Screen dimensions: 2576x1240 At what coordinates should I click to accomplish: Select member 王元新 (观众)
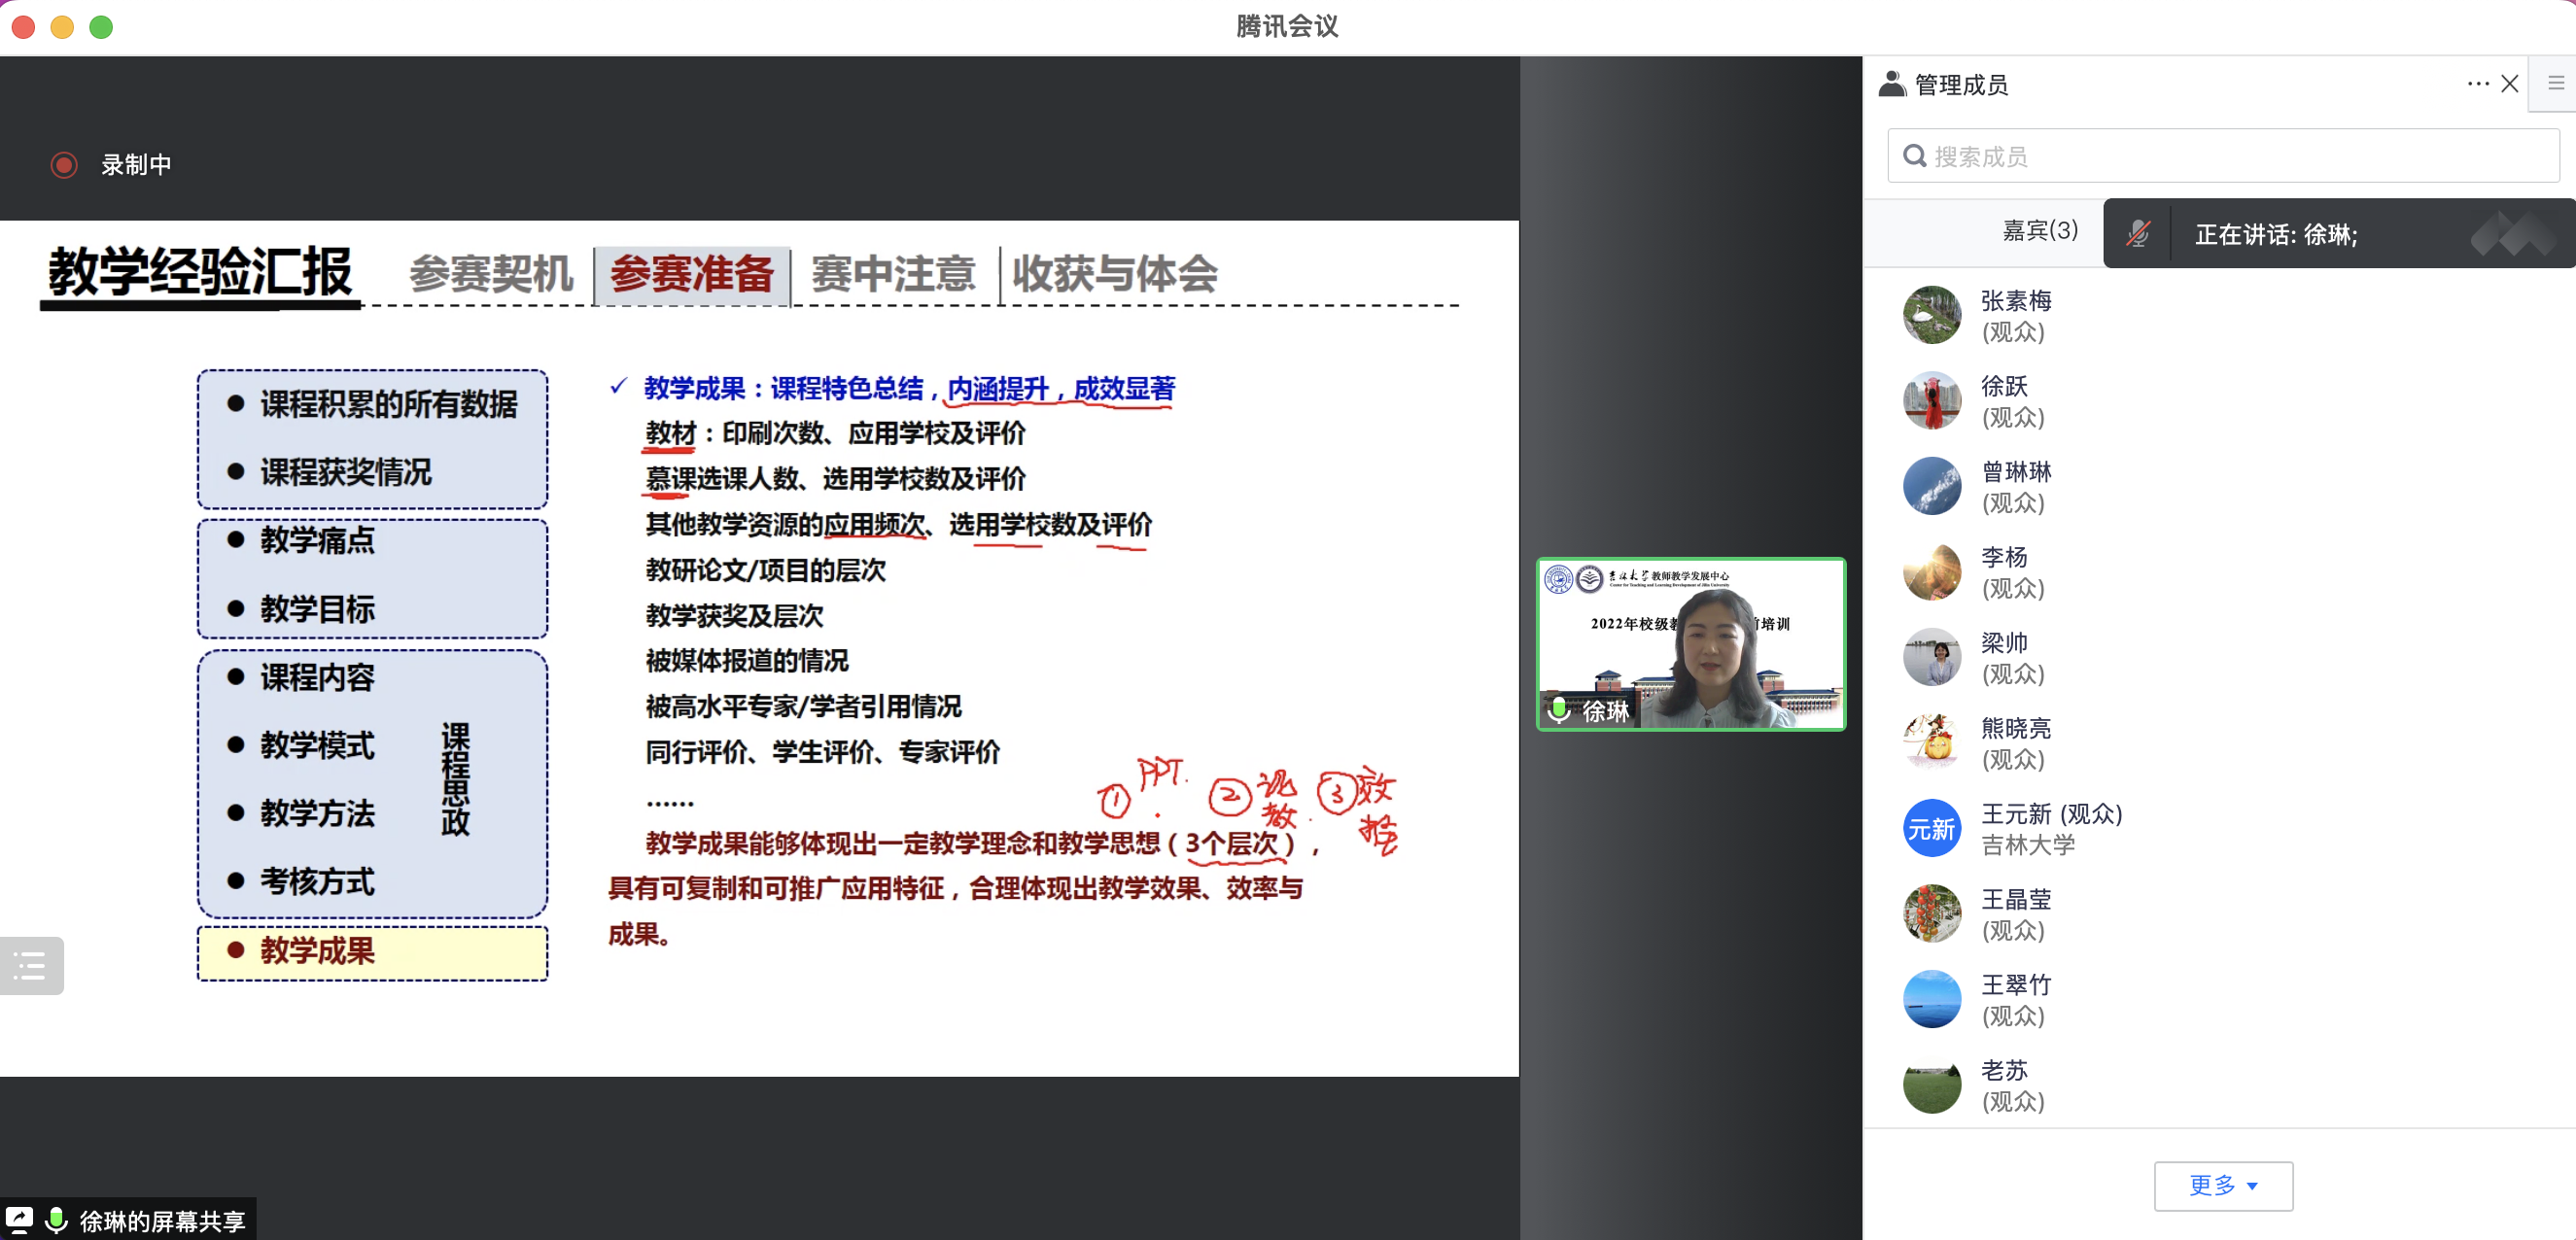[x=2051, y=814]
